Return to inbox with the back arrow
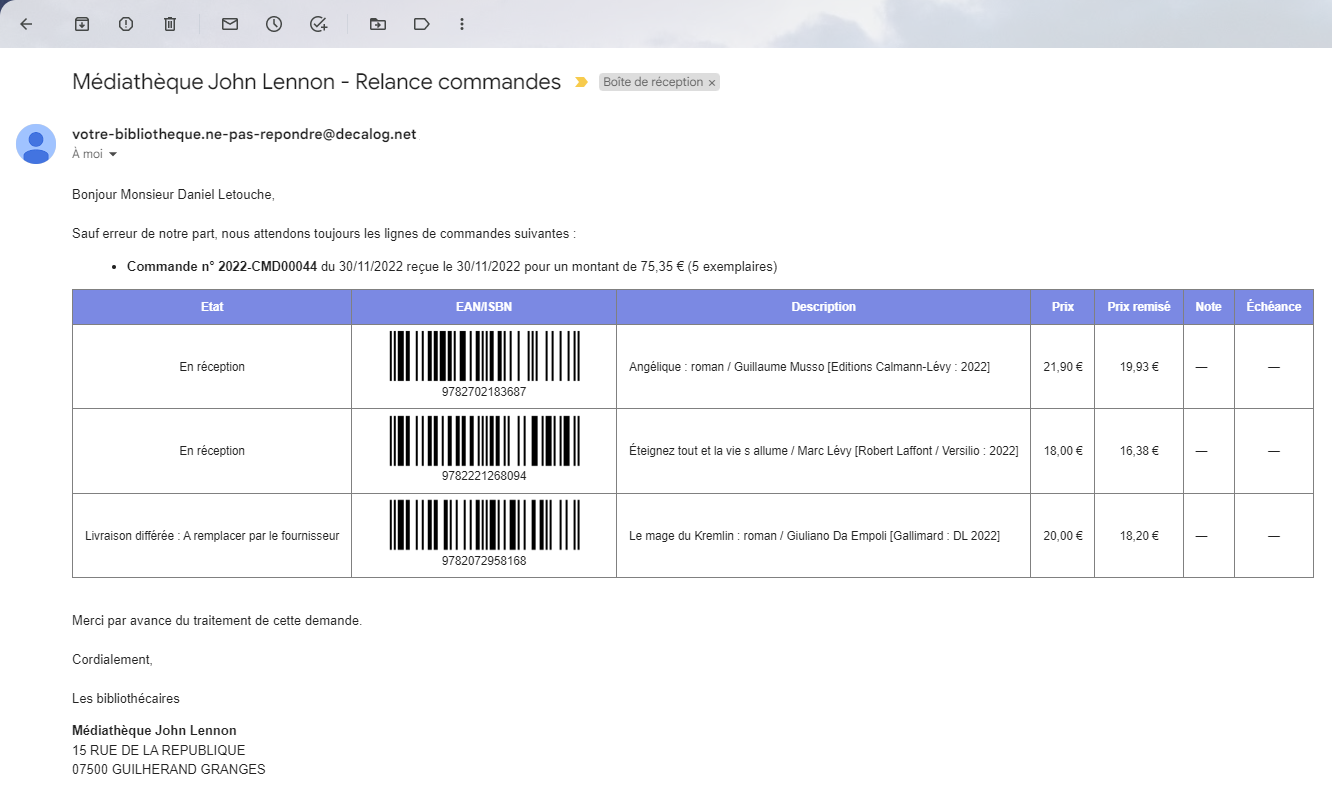Image resolution: width=1332 pixels, height=790 pixels. pyautogui.click(x=27, y=24)
